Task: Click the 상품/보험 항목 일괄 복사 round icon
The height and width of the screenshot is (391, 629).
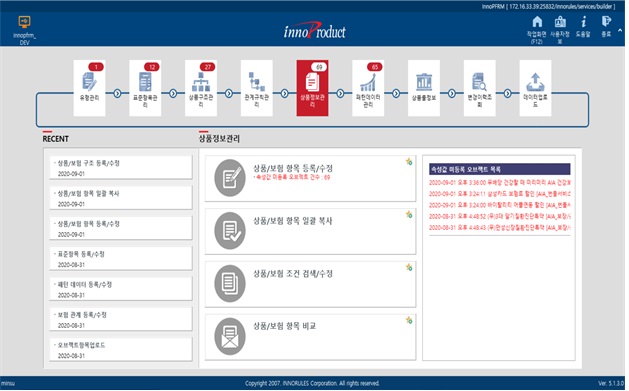Action: point(230,231)
